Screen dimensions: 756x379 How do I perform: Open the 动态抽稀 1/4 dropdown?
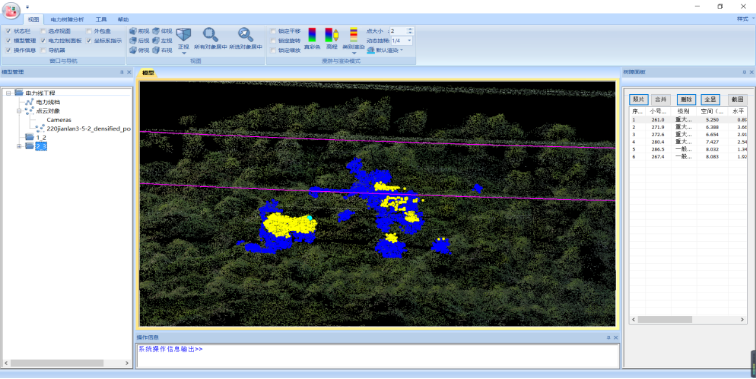401,41
